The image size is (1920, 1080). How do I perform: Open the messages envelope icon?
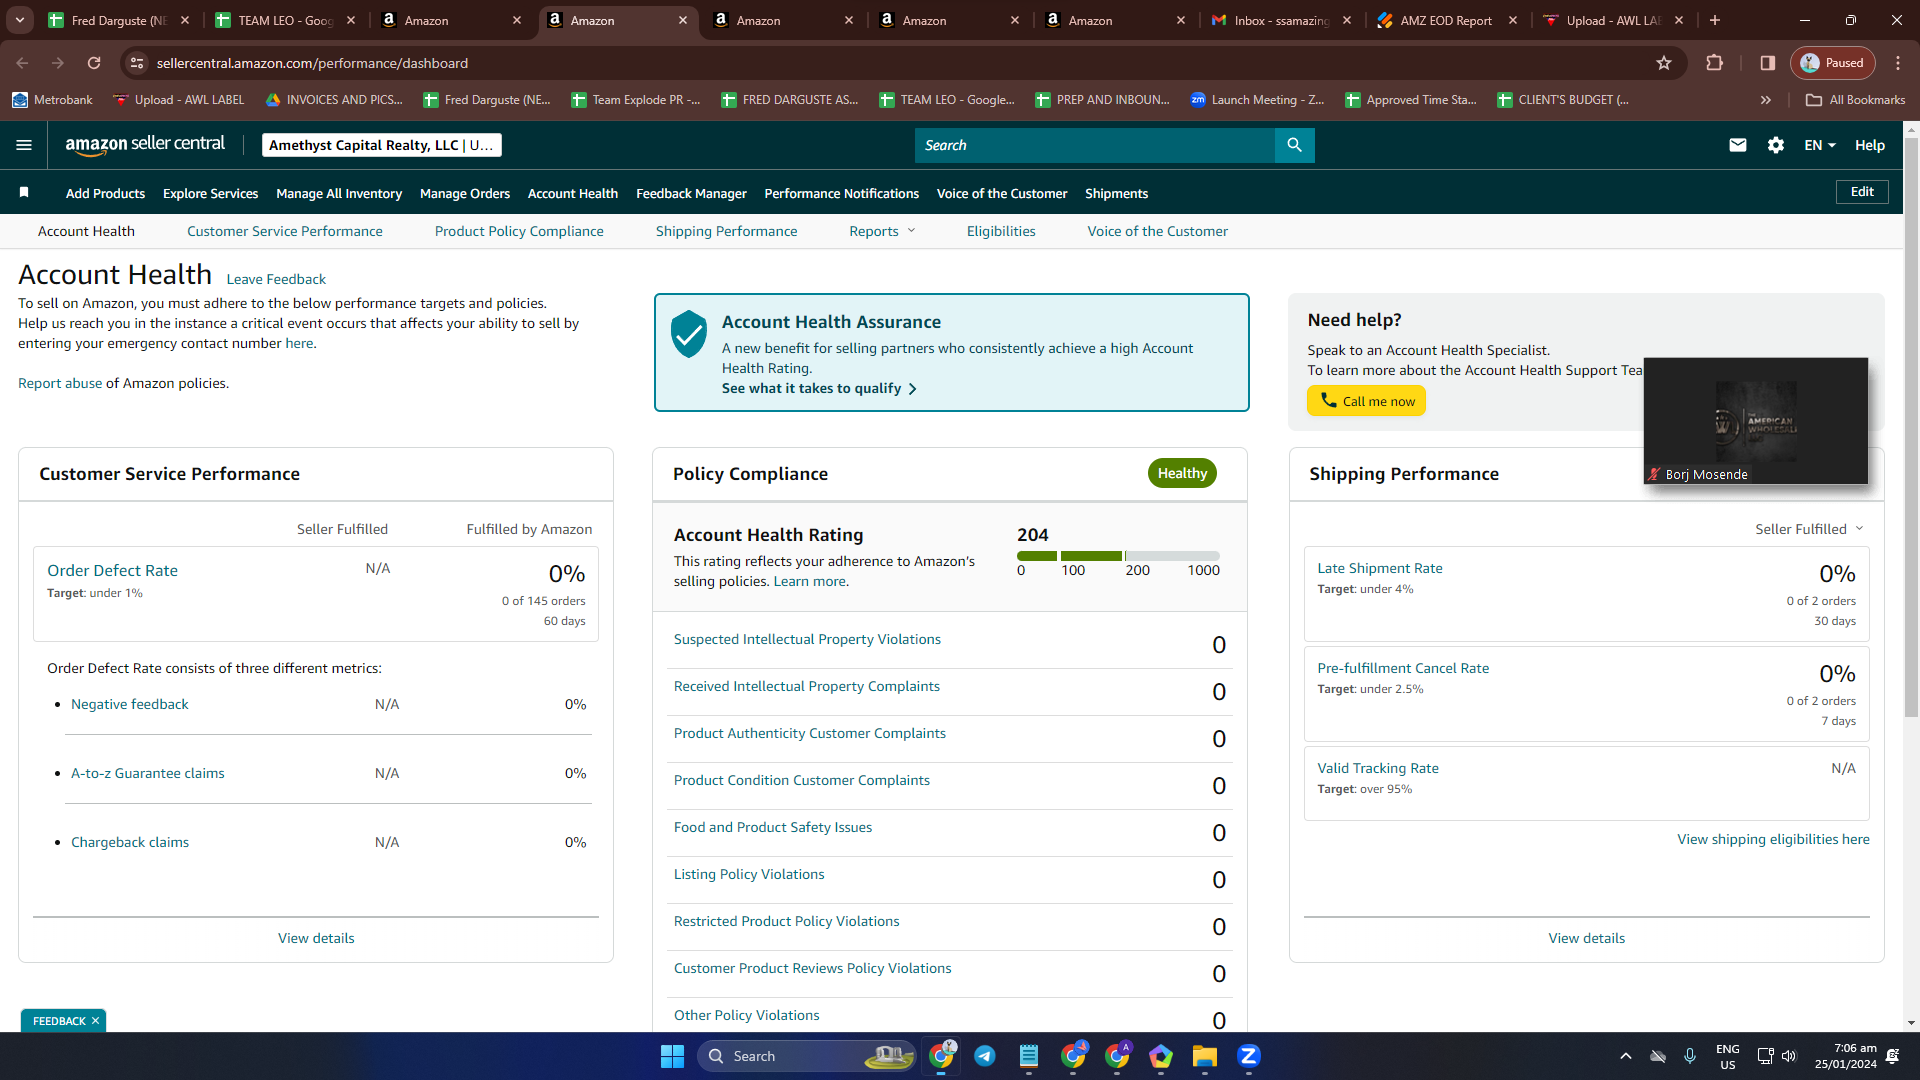1738,145
